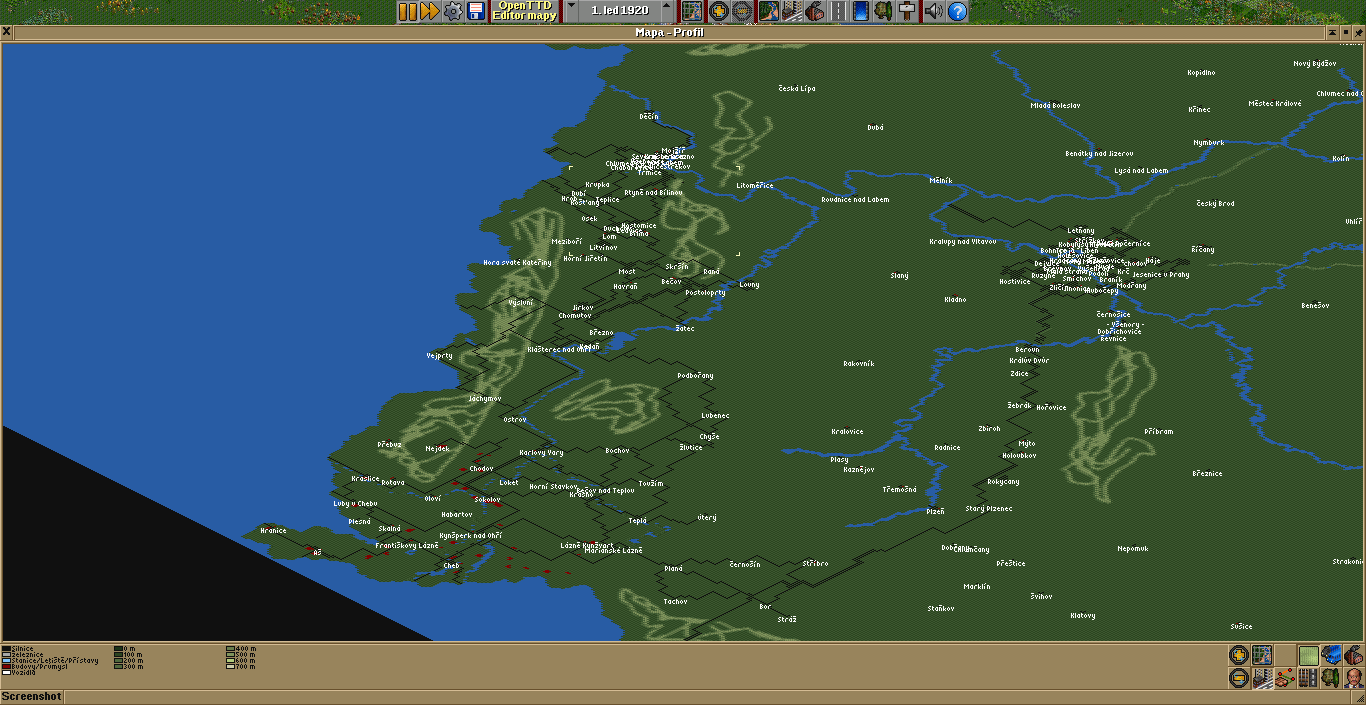This screenshot has width=1366, height=705.
Task: Shade the Mapa window
Action: pos(1334,32)
